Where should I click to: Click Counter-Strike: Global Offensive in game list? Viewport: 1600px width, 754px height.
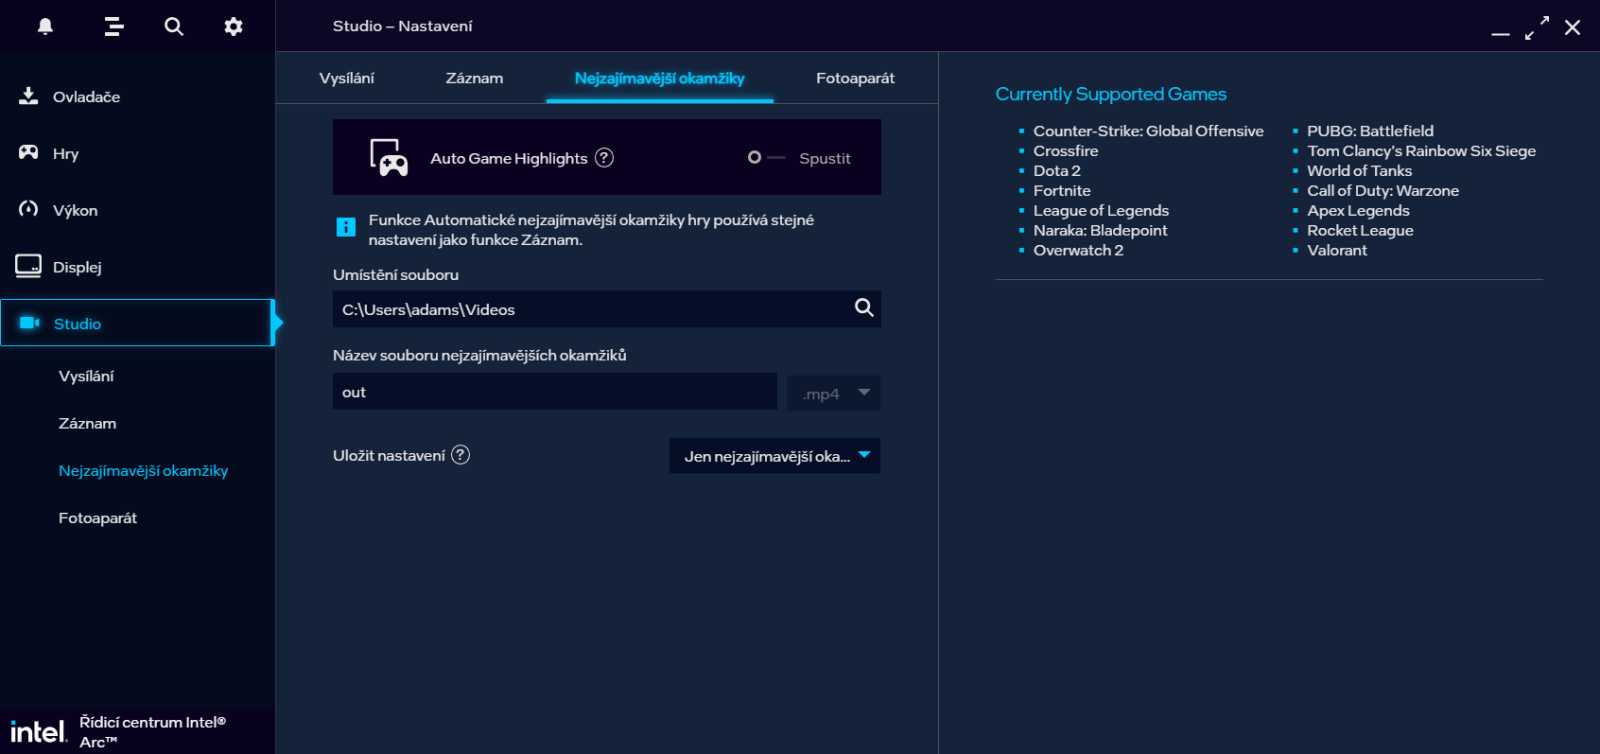pos(1148,131)
